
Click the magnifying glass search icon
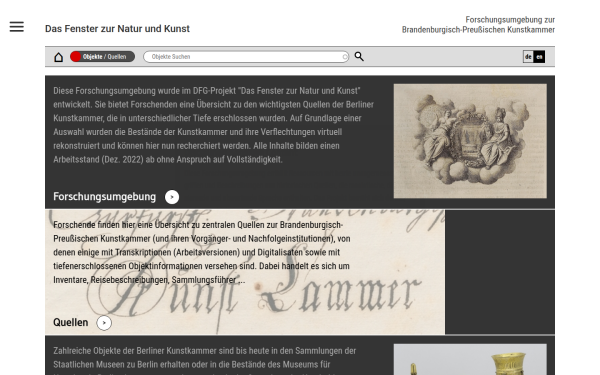tap(359, 57)
